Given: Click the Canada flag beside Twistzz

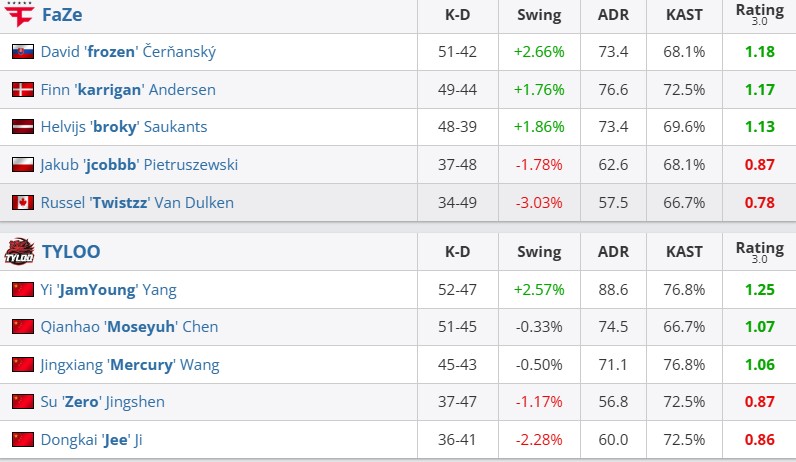Looking at the screenshot, I should (x=22, y=202).
